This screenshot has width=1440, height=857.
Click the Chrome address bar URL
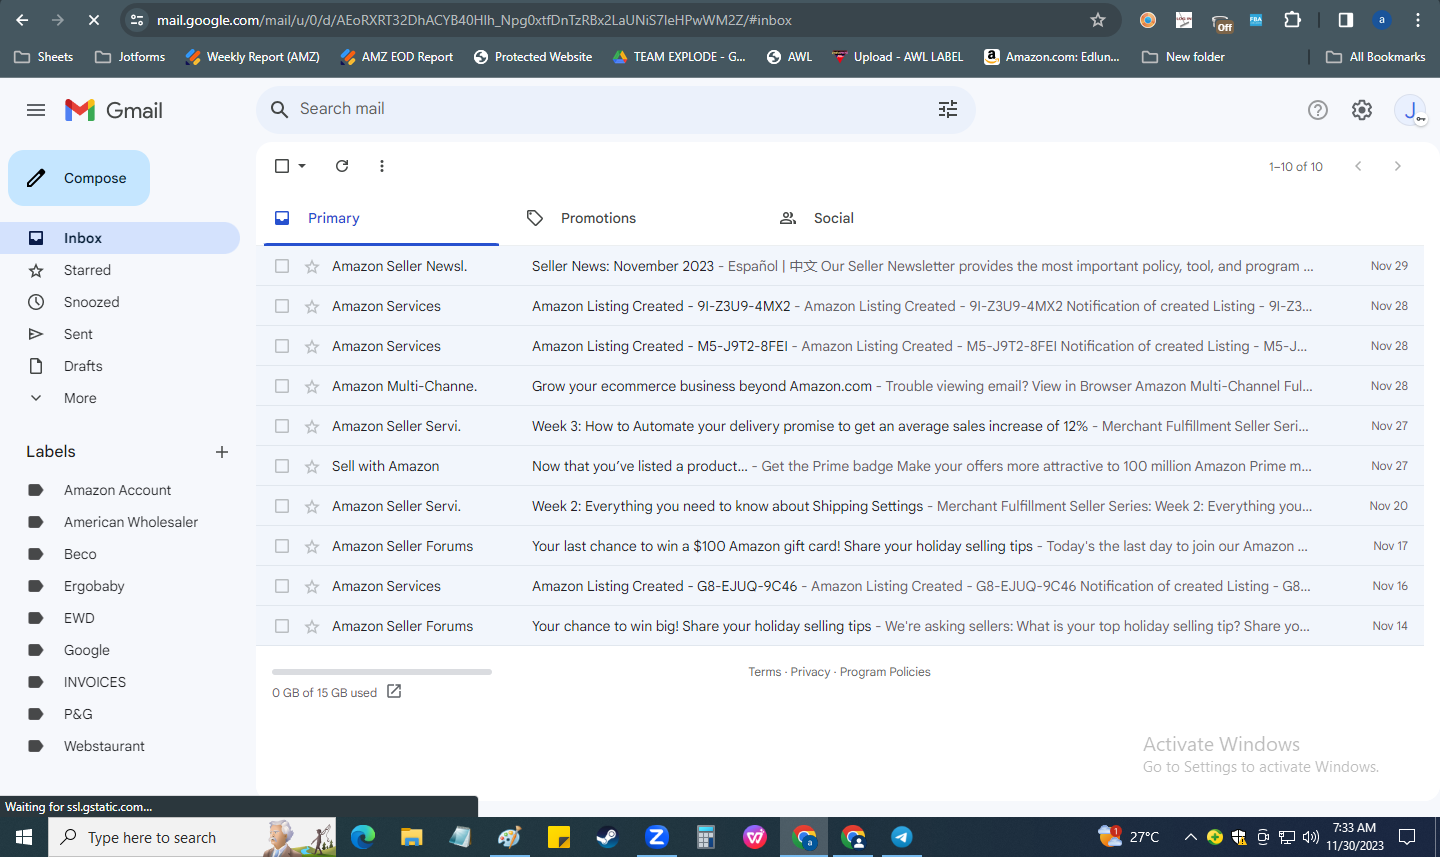pyautogui.click(x=474, y=20)
